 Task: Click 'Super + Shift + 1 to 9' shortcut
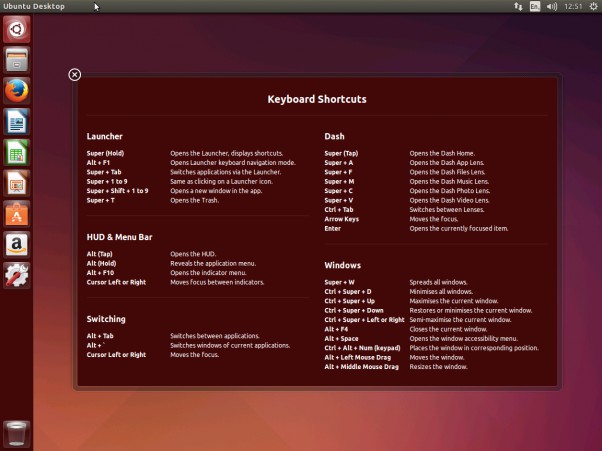(117, 191)
